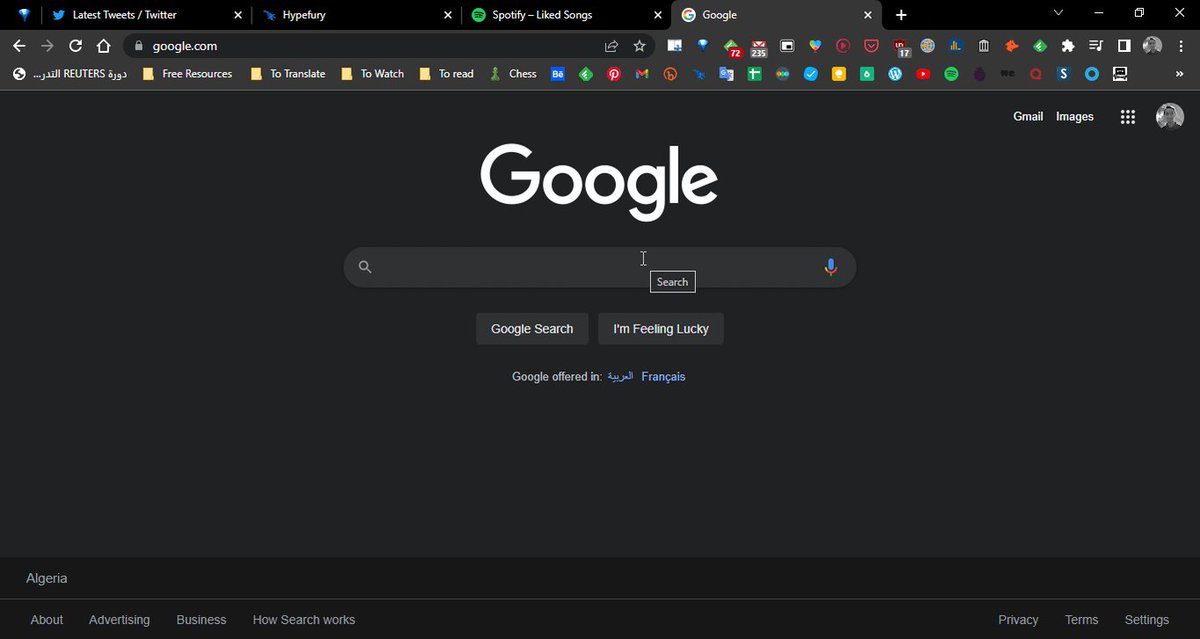Open How Search works link
This screenshot has height=639, width=1200.
[304, 620]
